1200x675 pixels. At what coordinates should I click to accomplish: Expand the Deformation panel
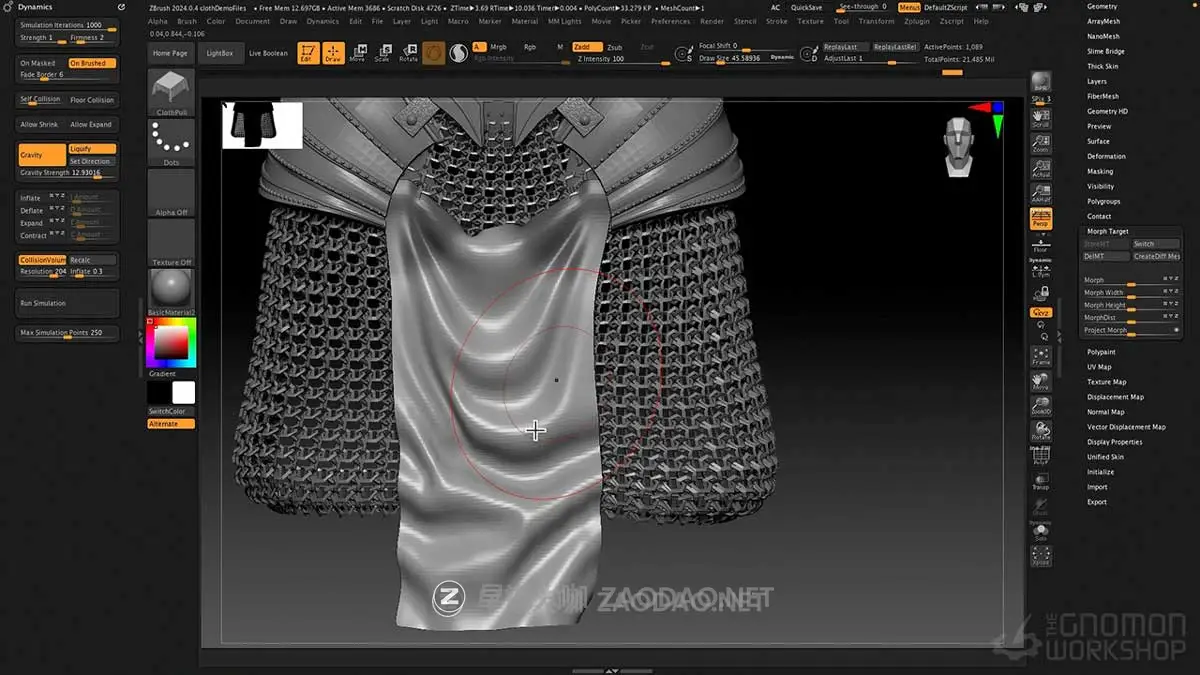(1105, 156)
